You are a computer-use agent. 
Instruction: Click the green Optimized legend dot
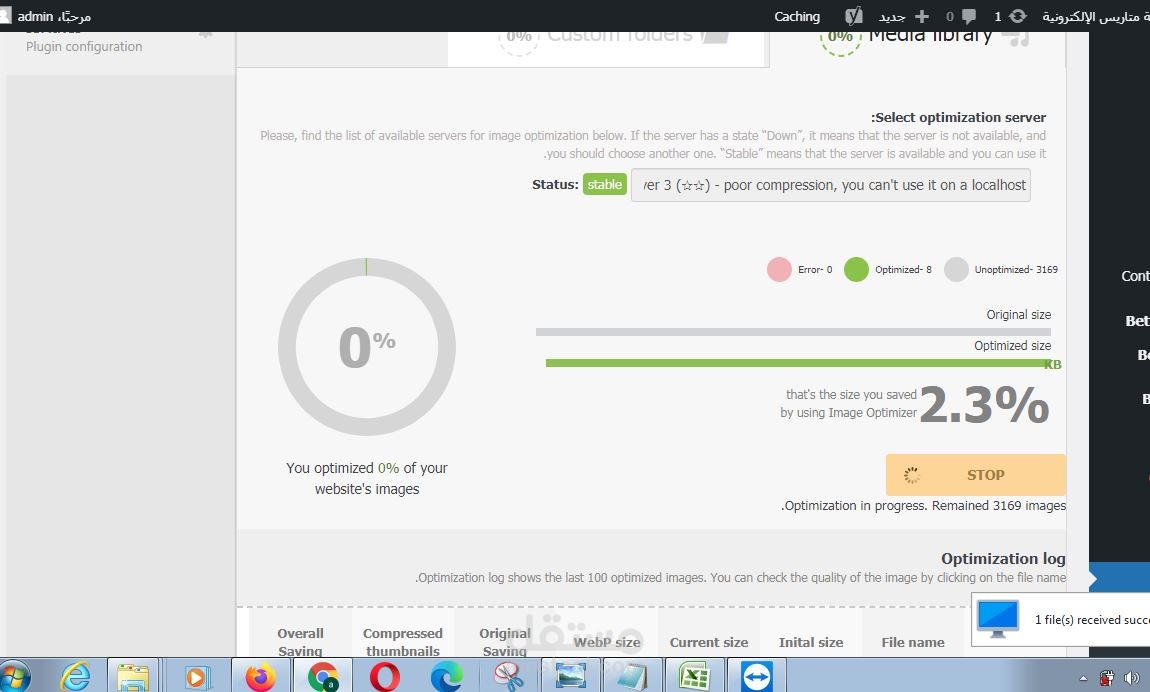coord(856,270)
